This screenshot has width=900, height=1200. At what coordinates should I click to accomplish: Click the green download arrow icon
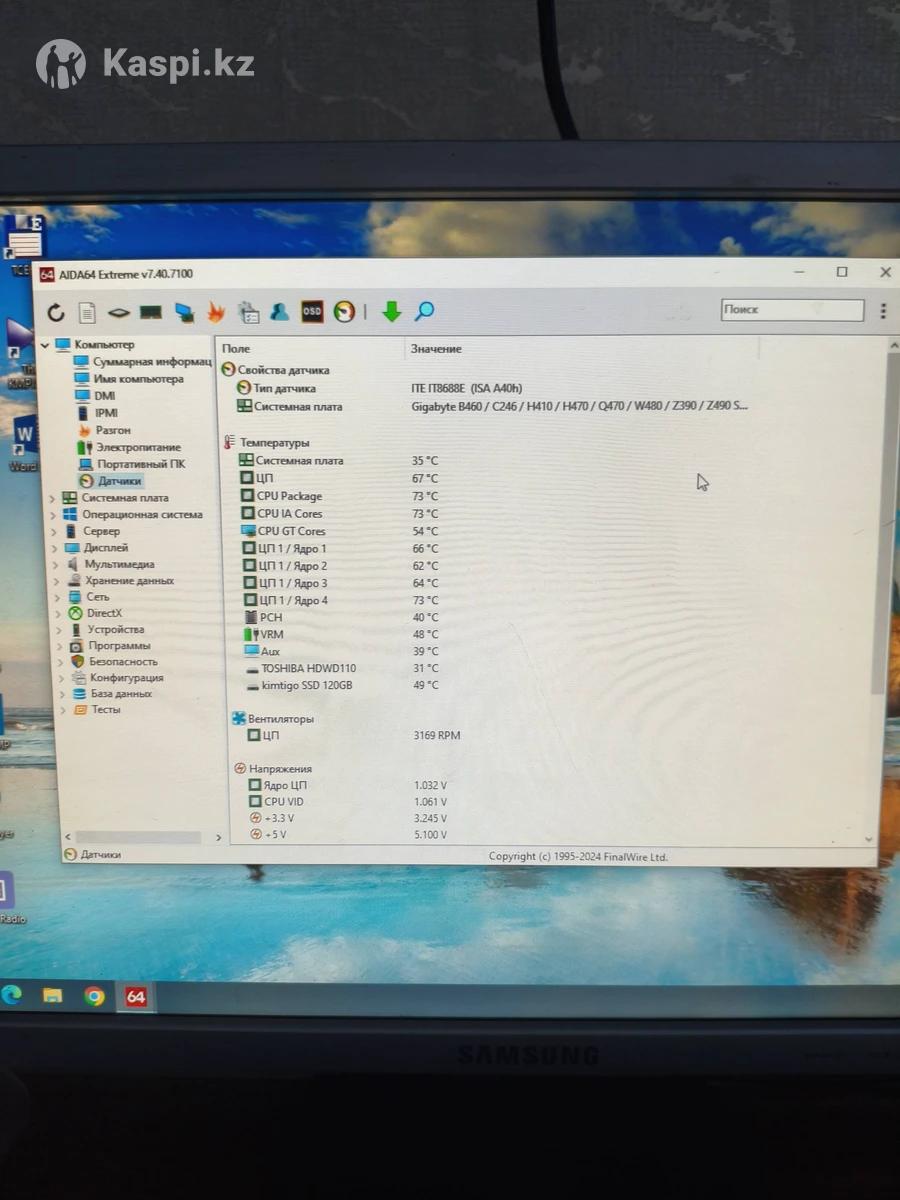[x=392, y=311]
